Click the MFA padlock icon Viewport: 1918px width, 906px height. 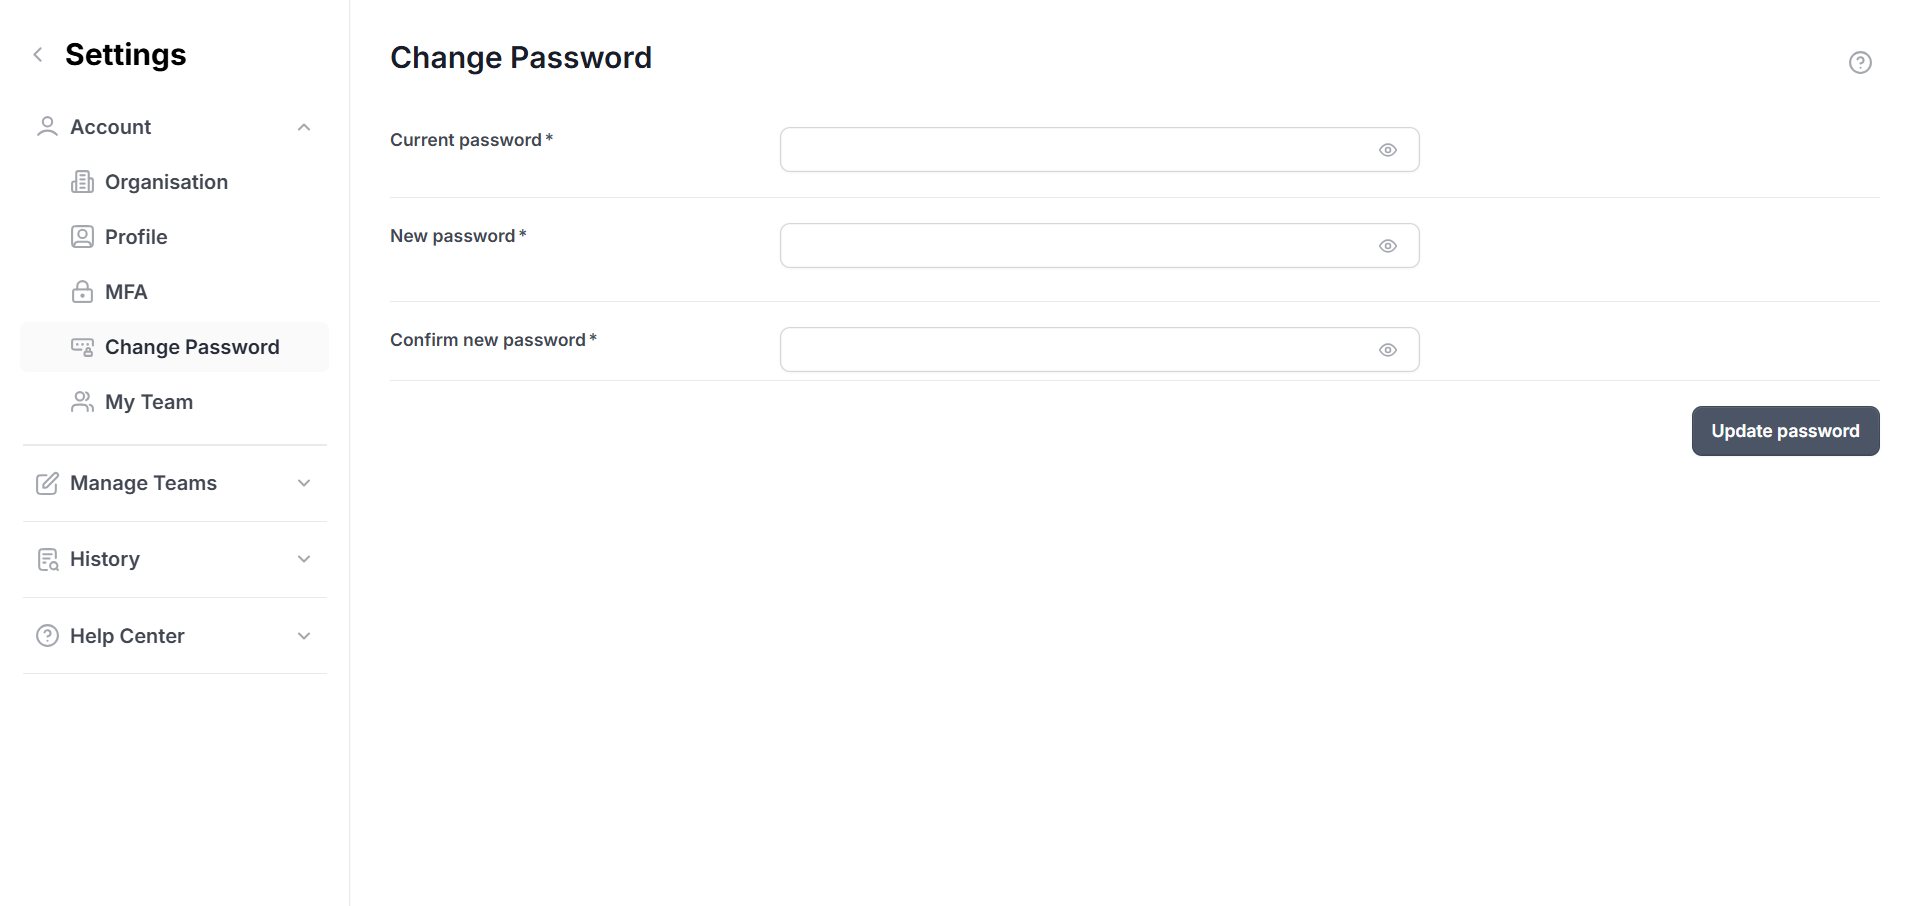coord(82,292)
